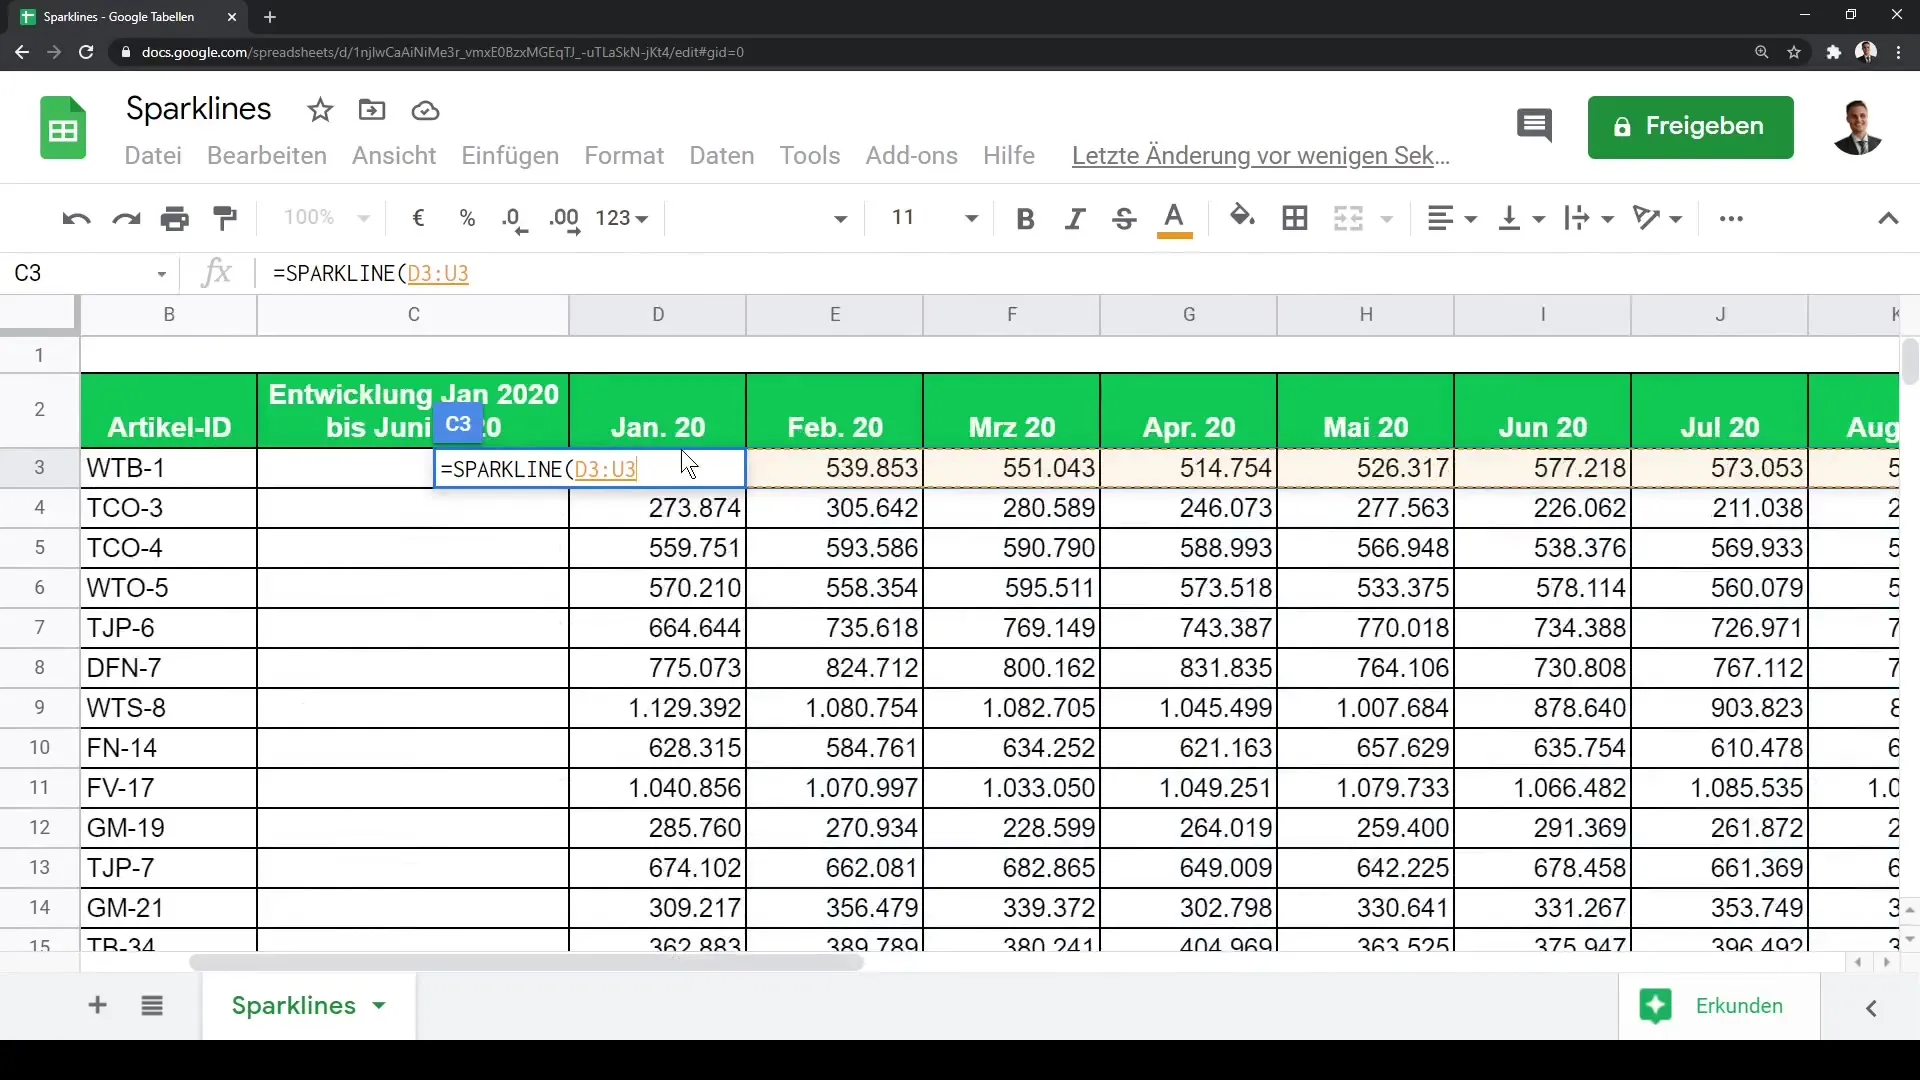The width and height of the screenshot is (1920, 1080).
Task: Toggle bold formatting
Action: tap(1025, 219)
